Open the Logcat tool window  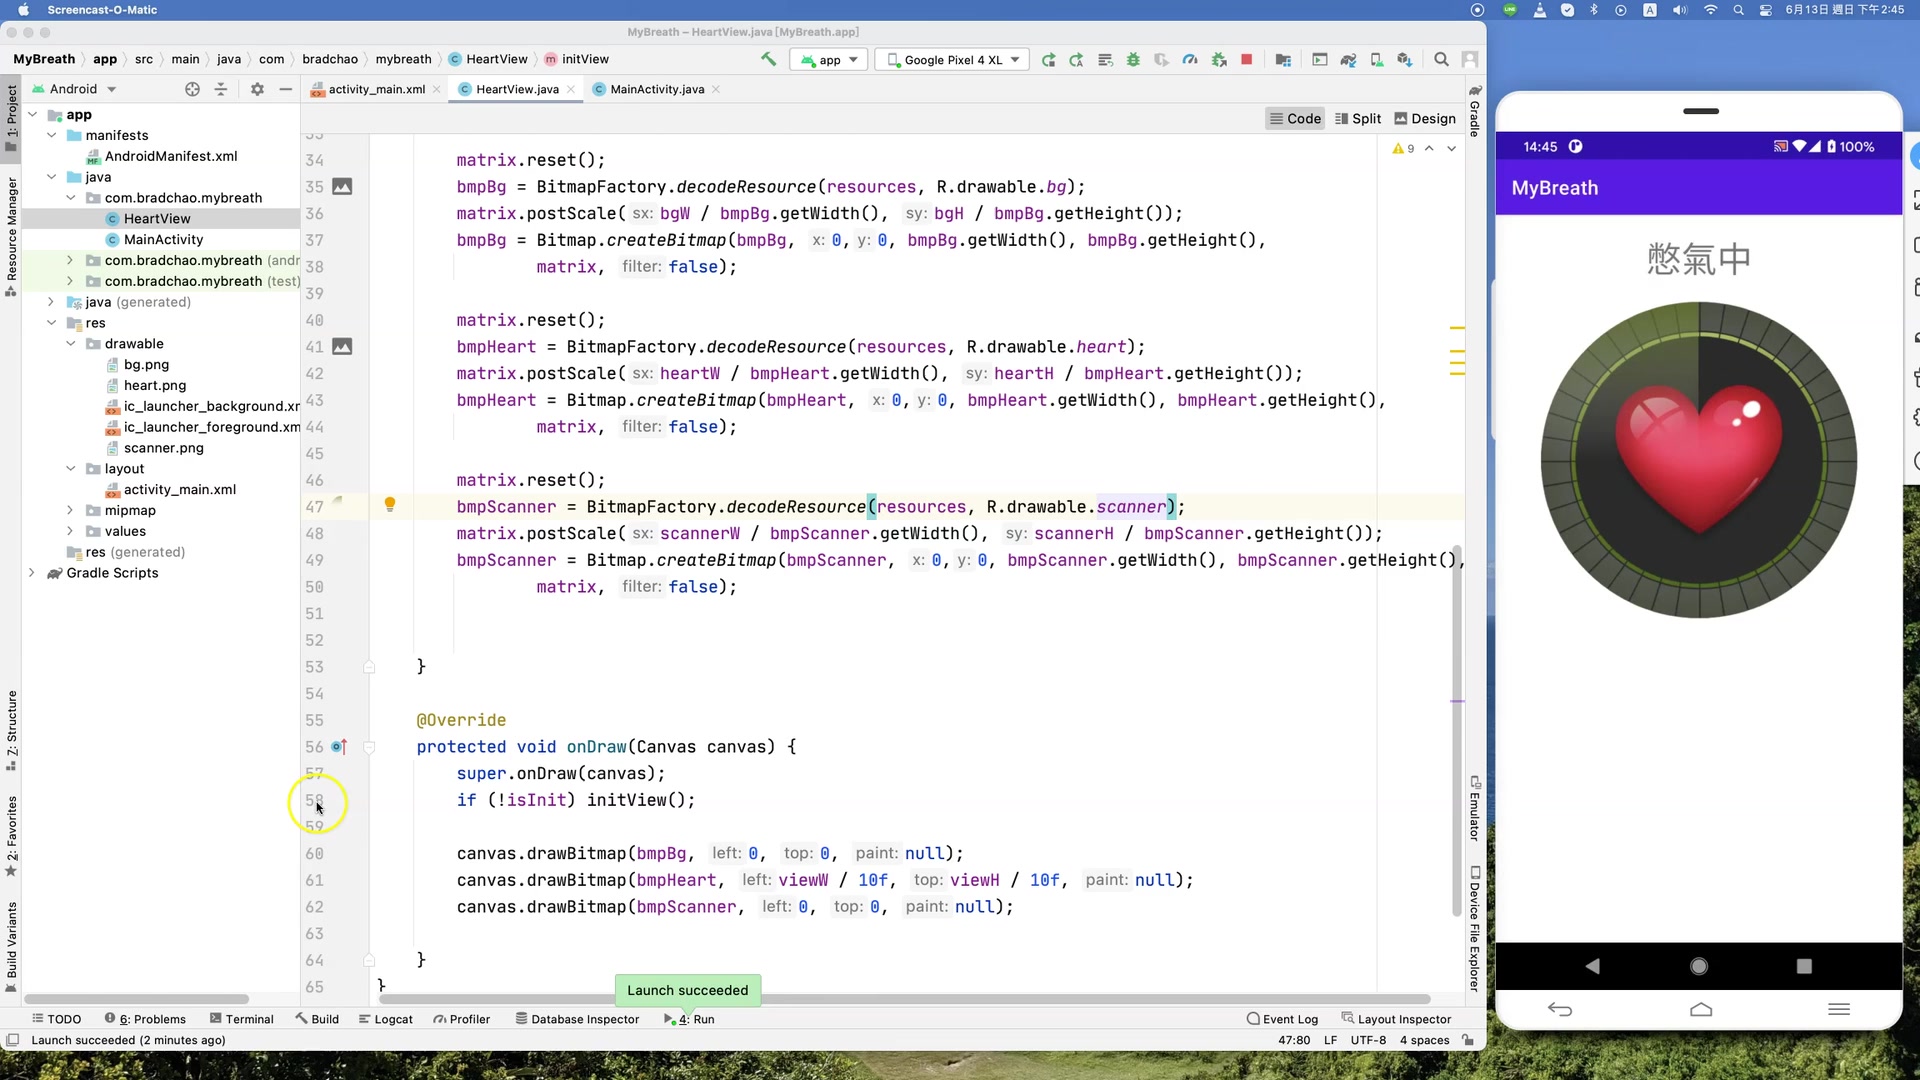385,1019
